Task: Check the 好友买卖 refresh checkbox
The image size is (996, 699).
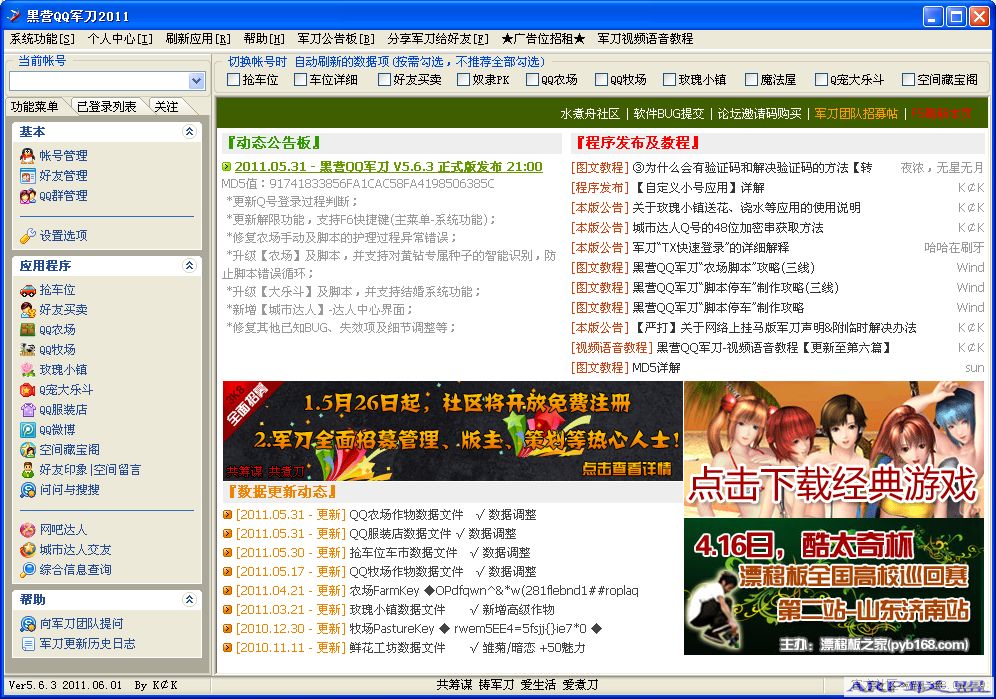Action: point(384,79)
